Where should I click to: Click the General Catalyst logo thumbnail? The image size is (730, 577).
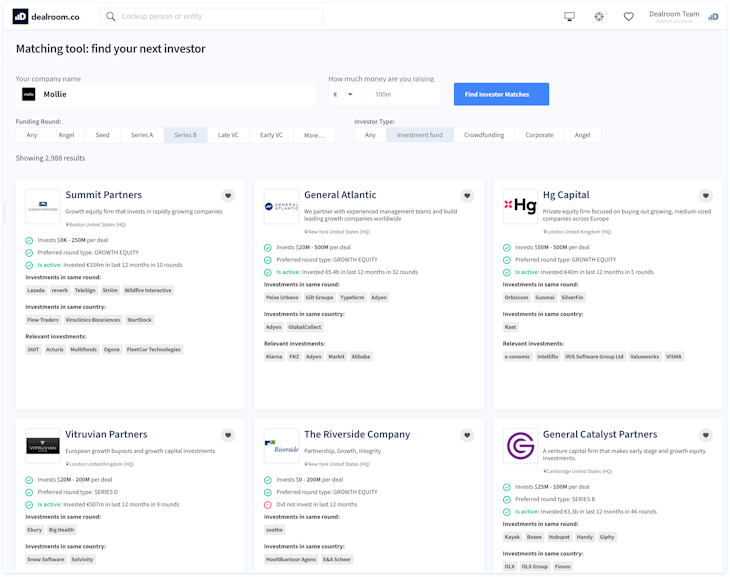(520, 446)
